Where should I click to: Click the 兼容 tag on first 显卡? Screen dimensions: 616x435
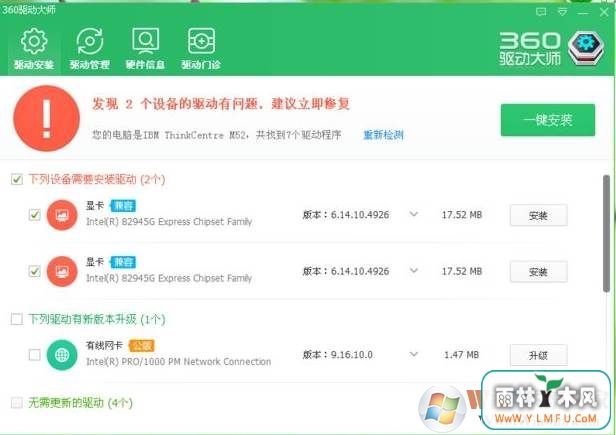123,206
